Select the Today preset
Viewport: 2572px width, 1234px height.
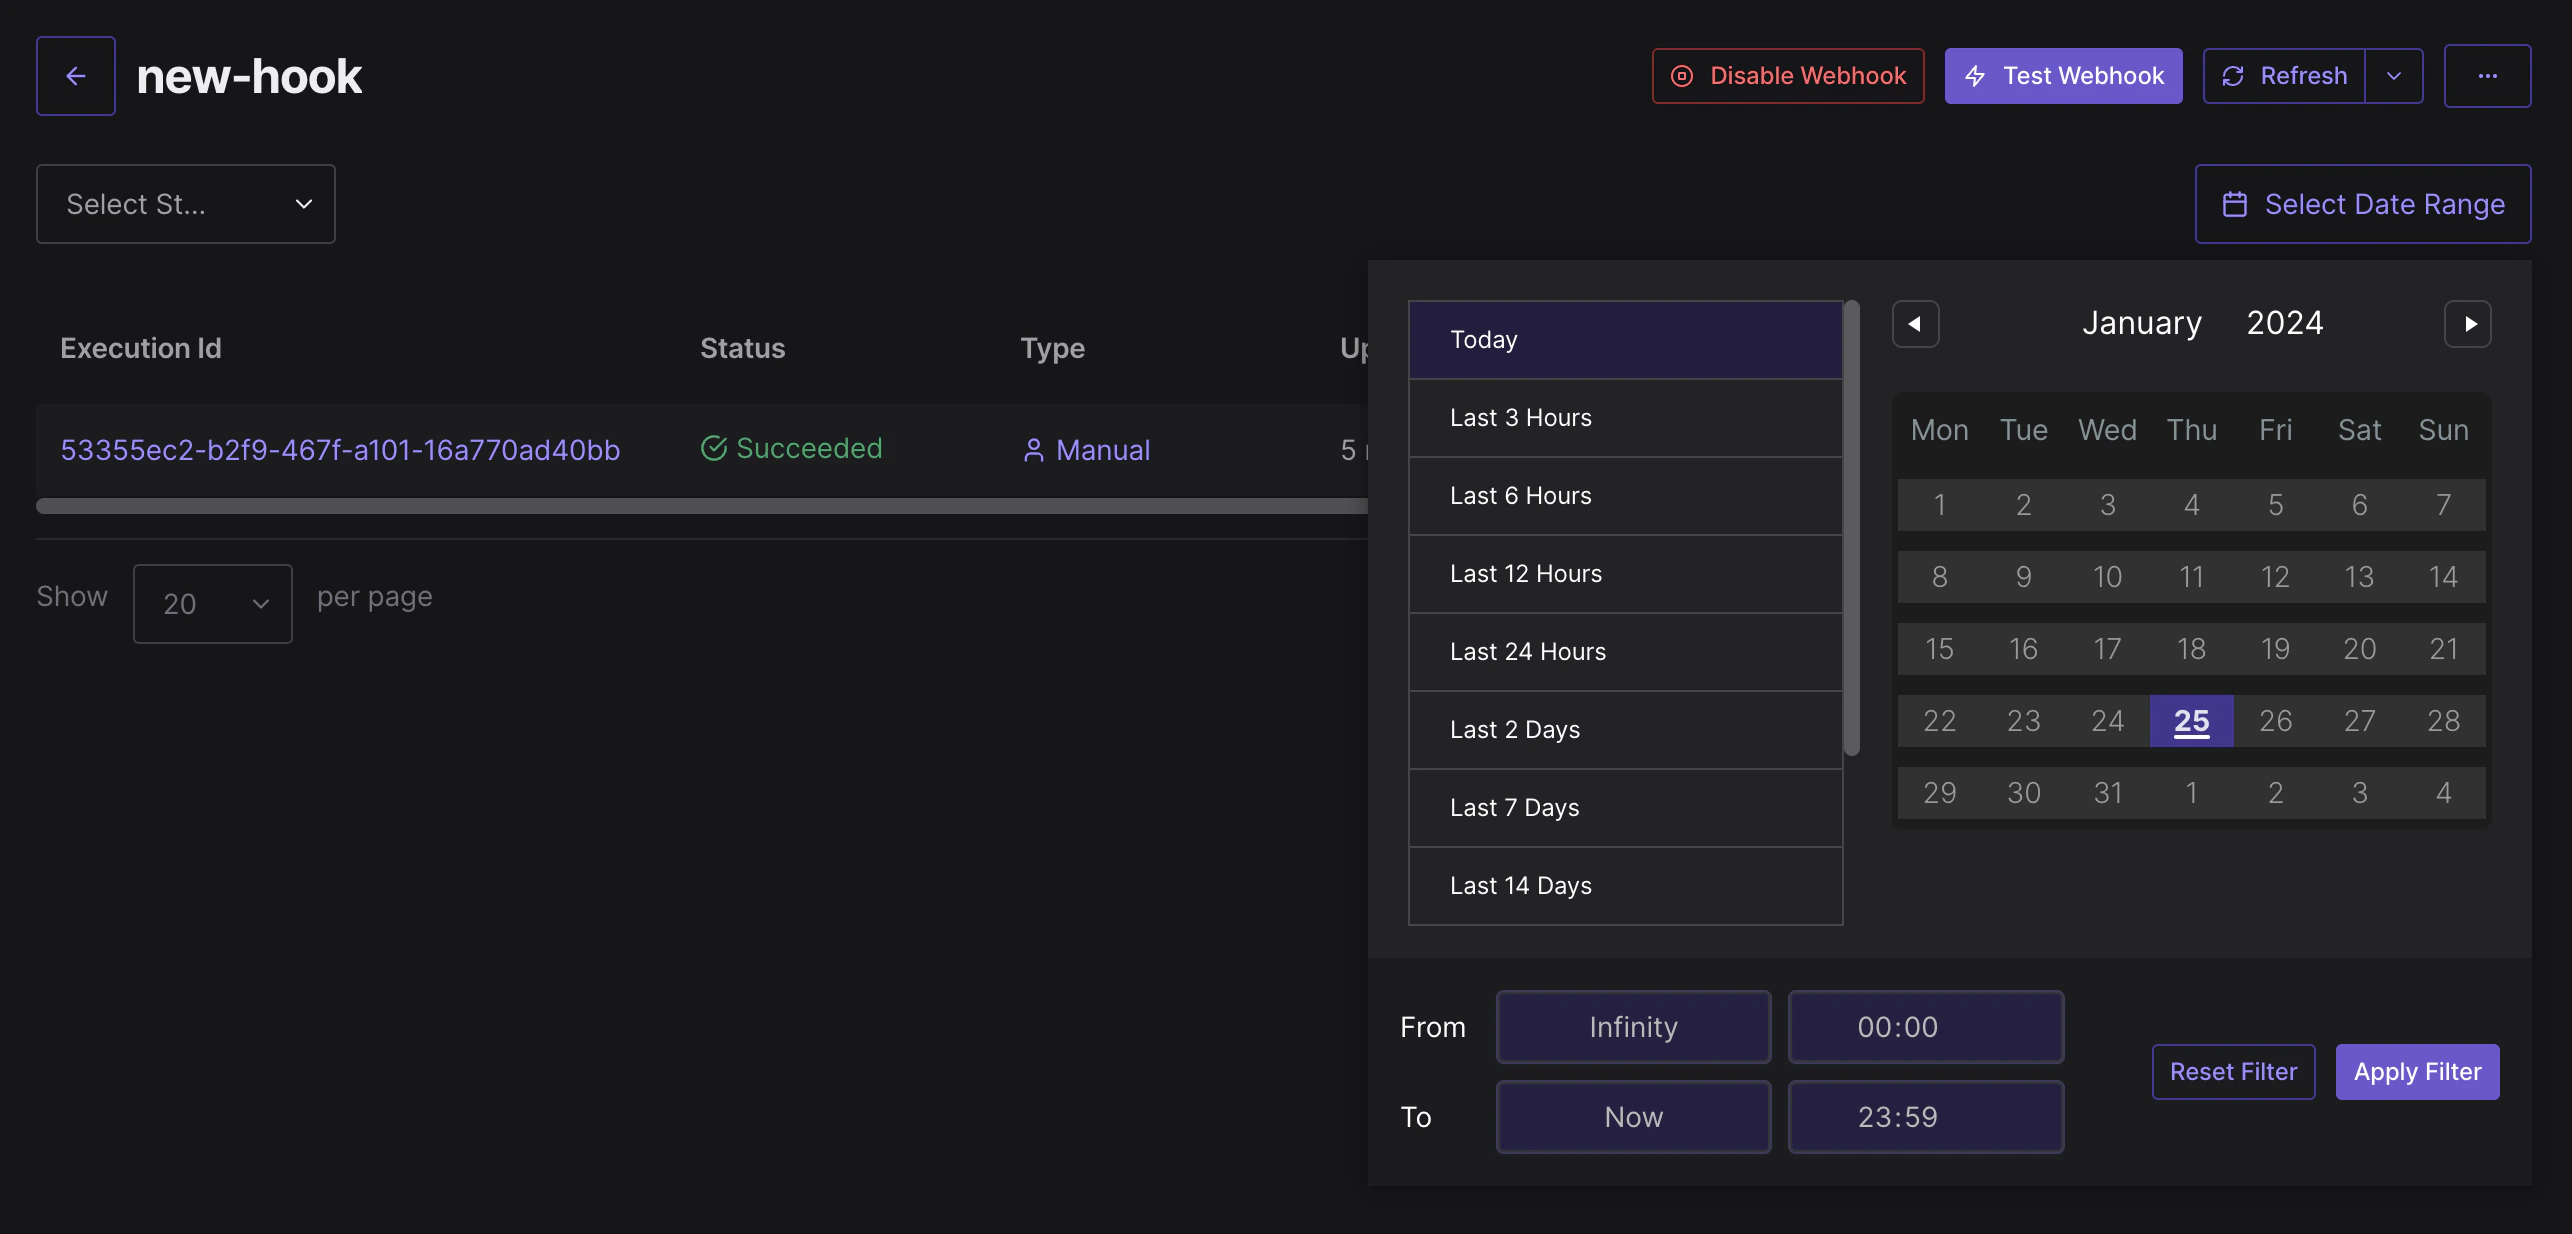coord(1625,340)
